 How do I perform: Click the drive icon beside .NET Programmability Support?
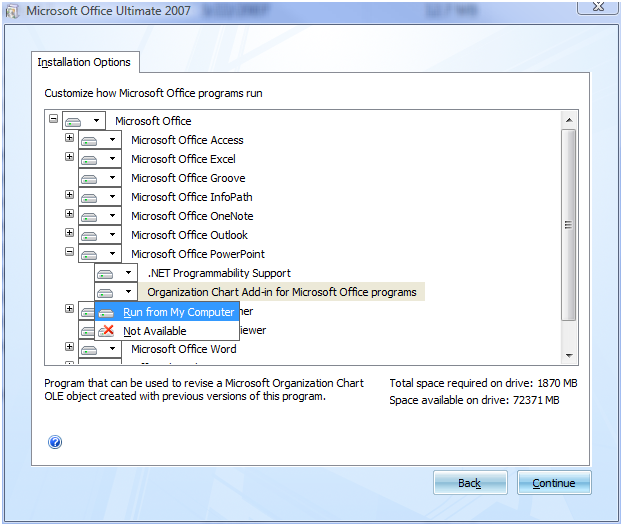tap(105, 274)
